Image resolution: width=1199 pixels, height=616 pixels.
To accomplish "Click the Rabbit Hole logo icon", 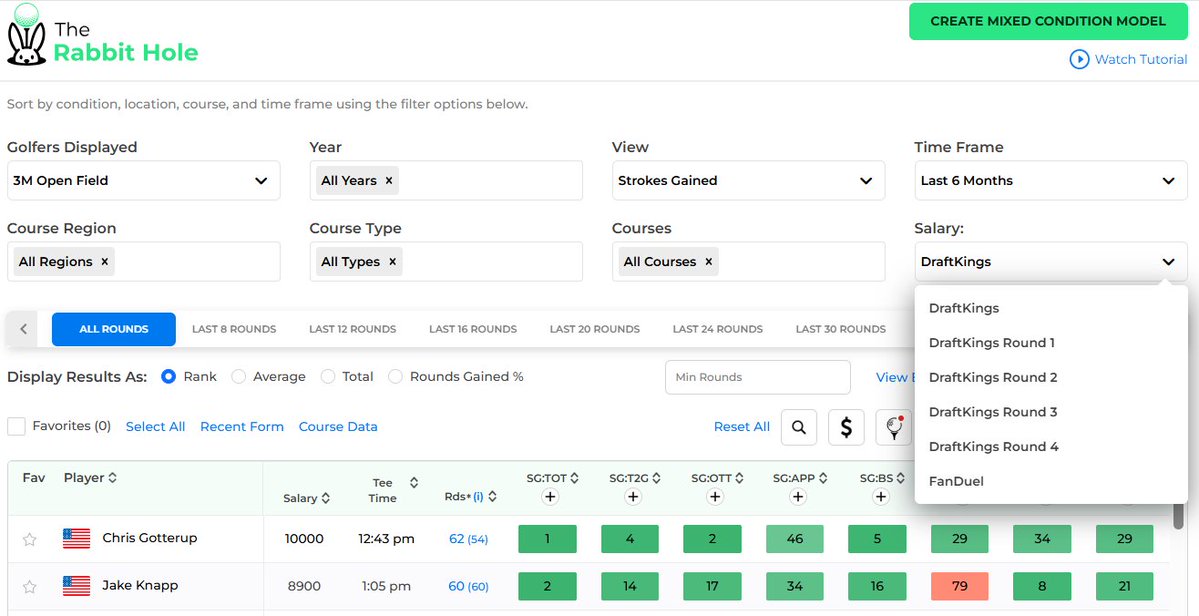I will click(27, 34).
